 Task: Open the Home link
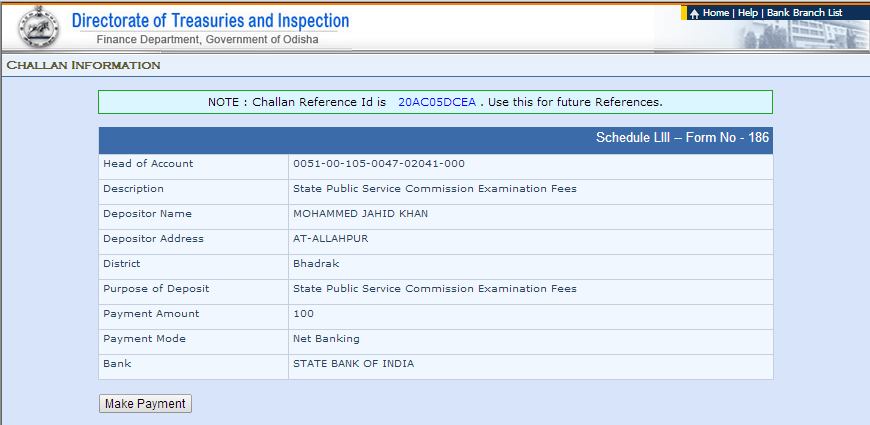(716, 13)
